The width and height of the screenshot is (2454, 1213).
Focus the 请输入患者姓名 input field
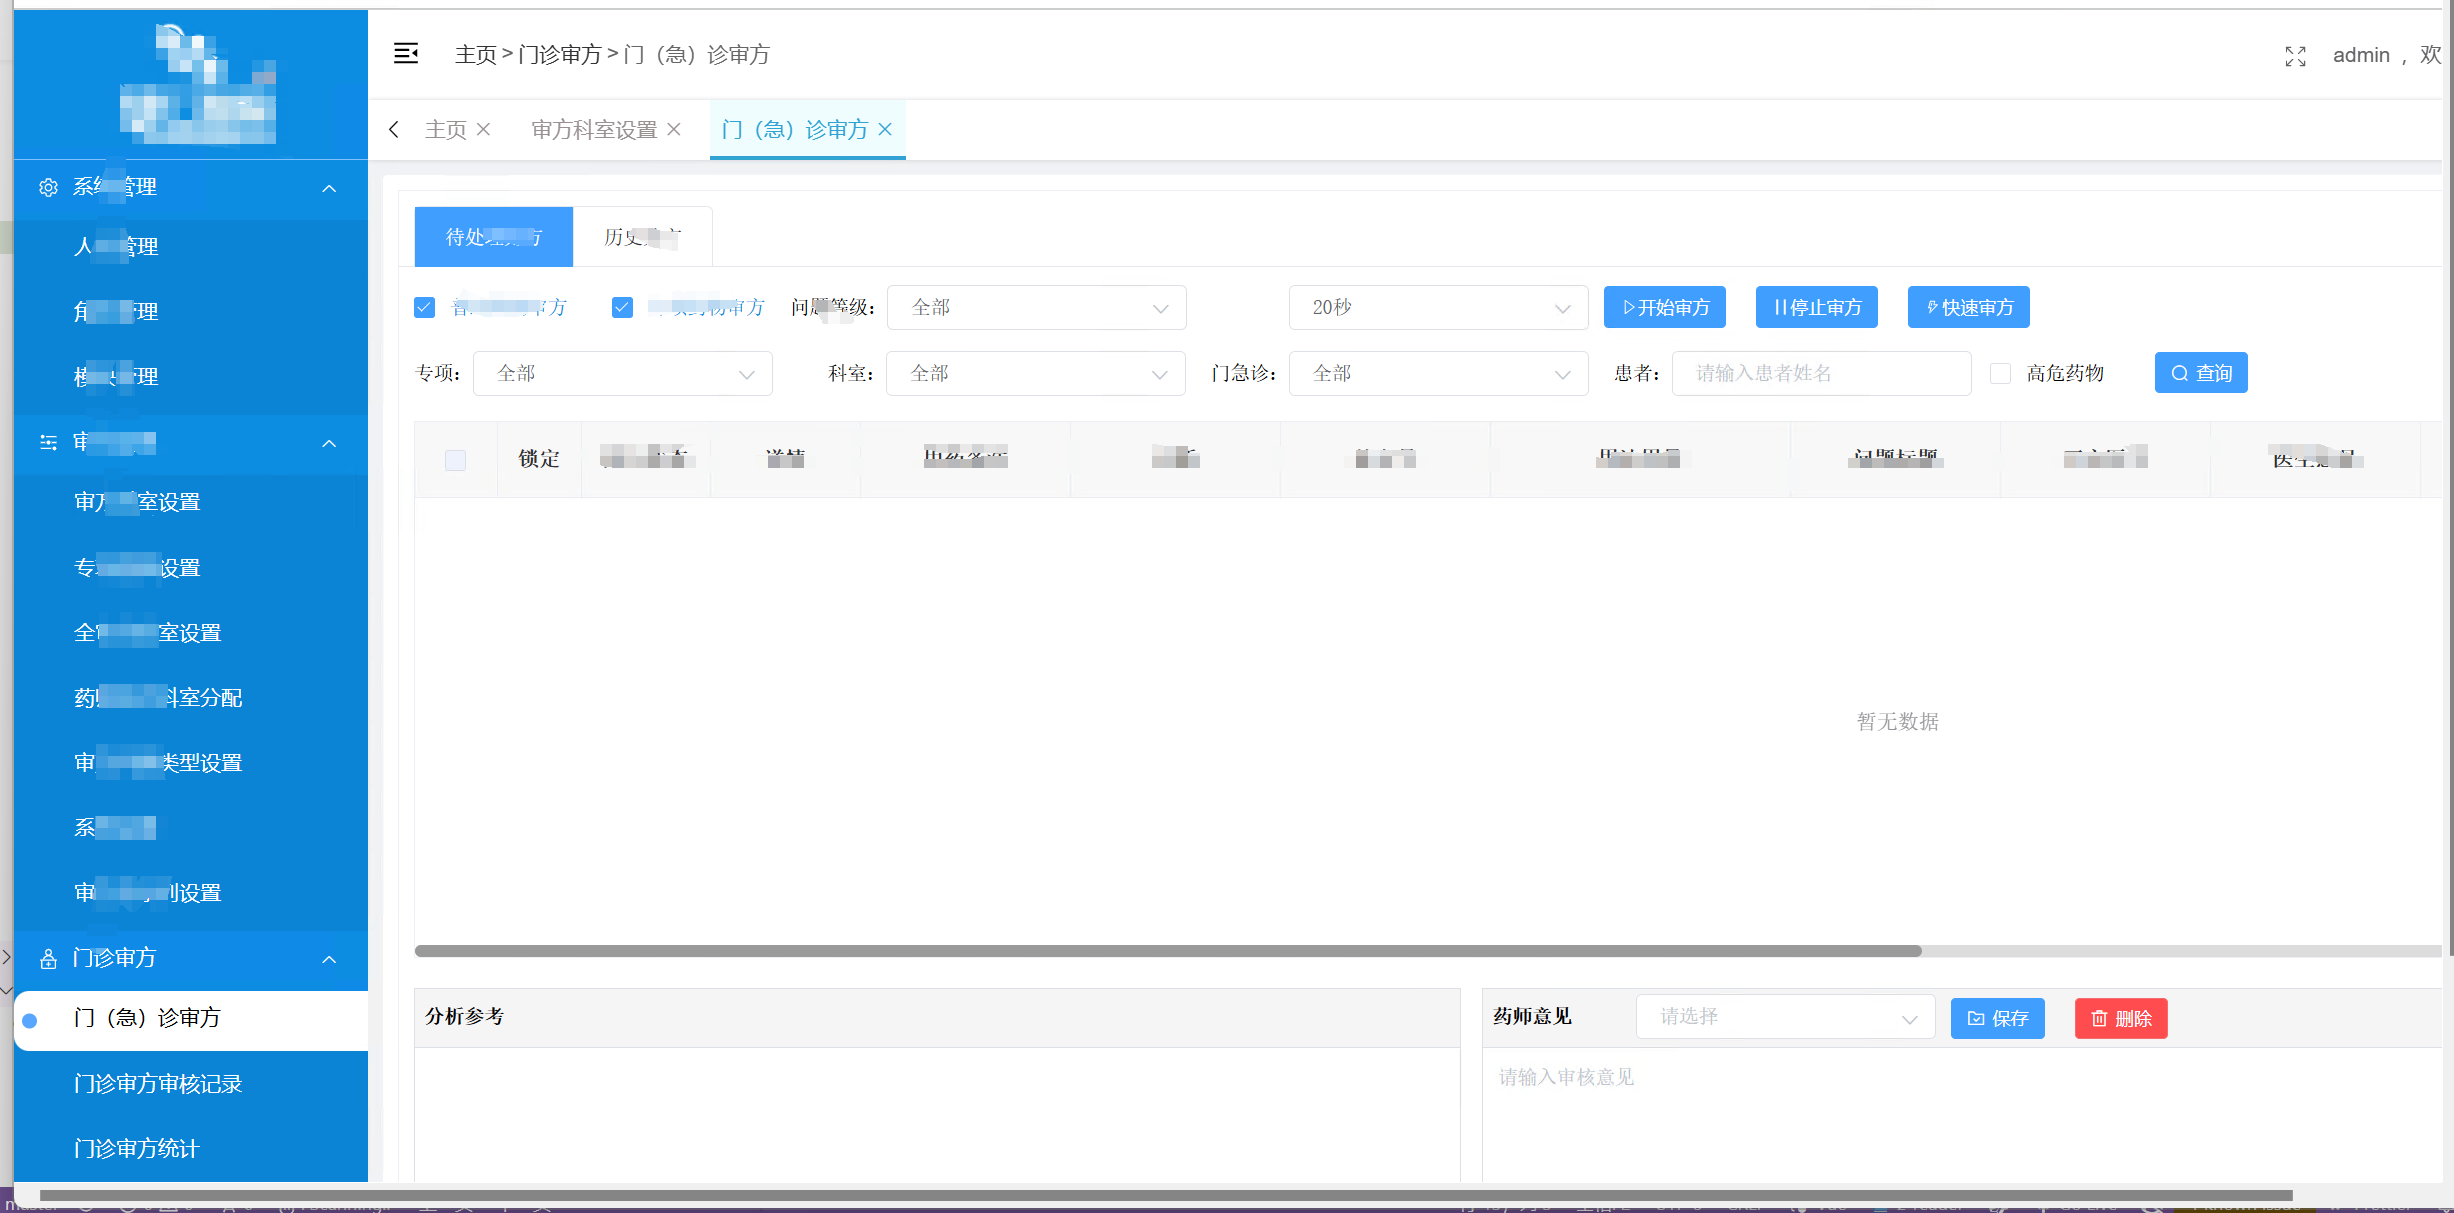pyautogui.click(x=1821, y=373)
